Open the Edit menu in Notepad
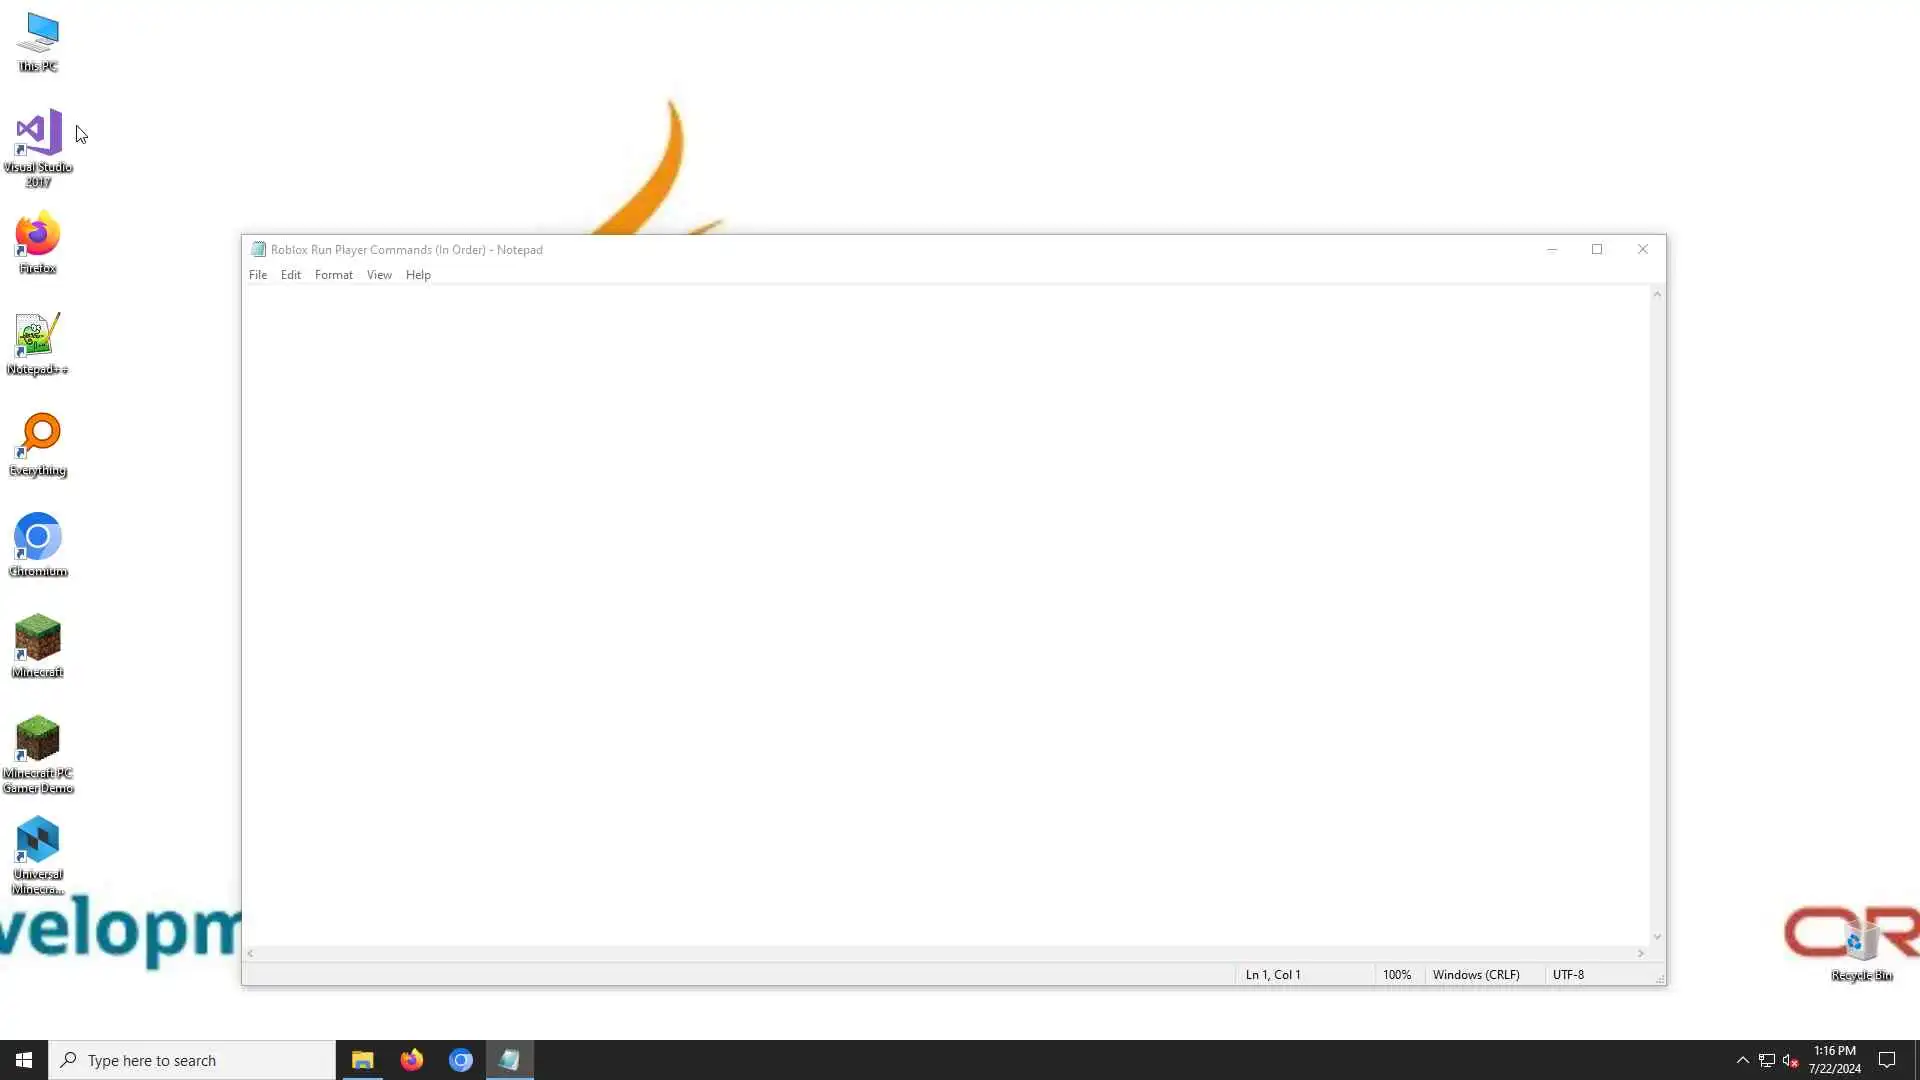This screenshot has height=1080, width=1920. point(291,275)
